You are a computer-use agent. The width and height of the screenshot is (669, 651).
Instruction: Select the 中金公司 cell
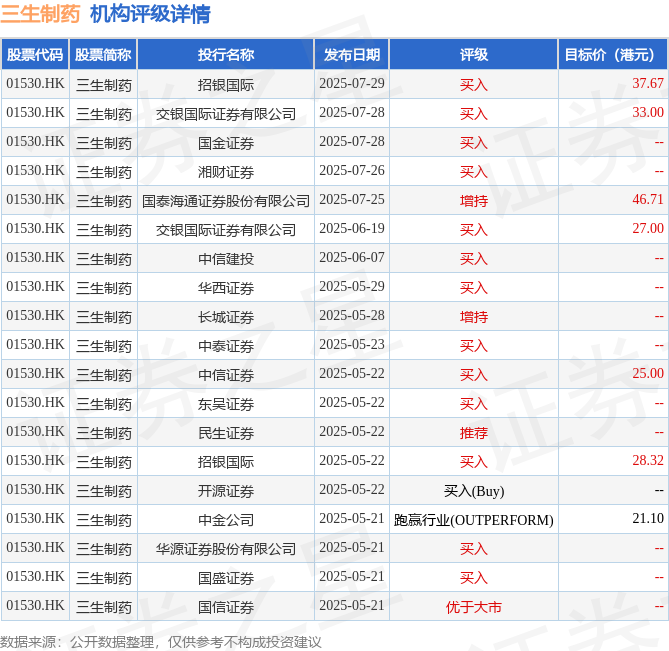(226, 520)
